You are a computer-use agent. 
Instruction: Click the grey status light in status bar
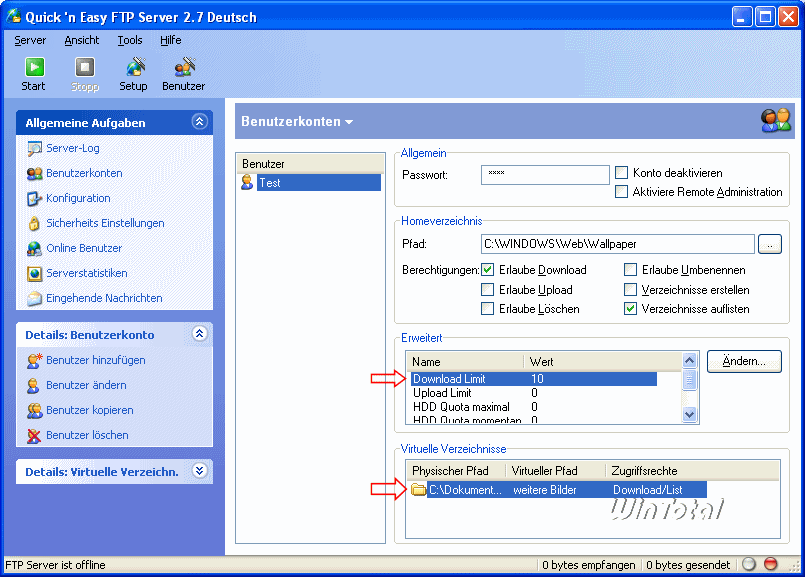(x=749, y=564)
